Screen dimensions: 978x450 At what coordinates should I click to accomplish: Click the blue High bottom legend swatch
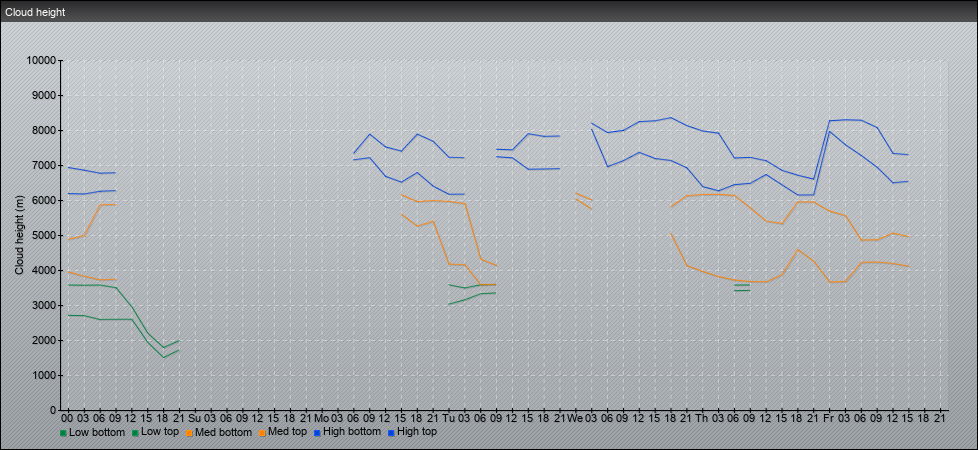pyautogui.click(x=316, y=433)
